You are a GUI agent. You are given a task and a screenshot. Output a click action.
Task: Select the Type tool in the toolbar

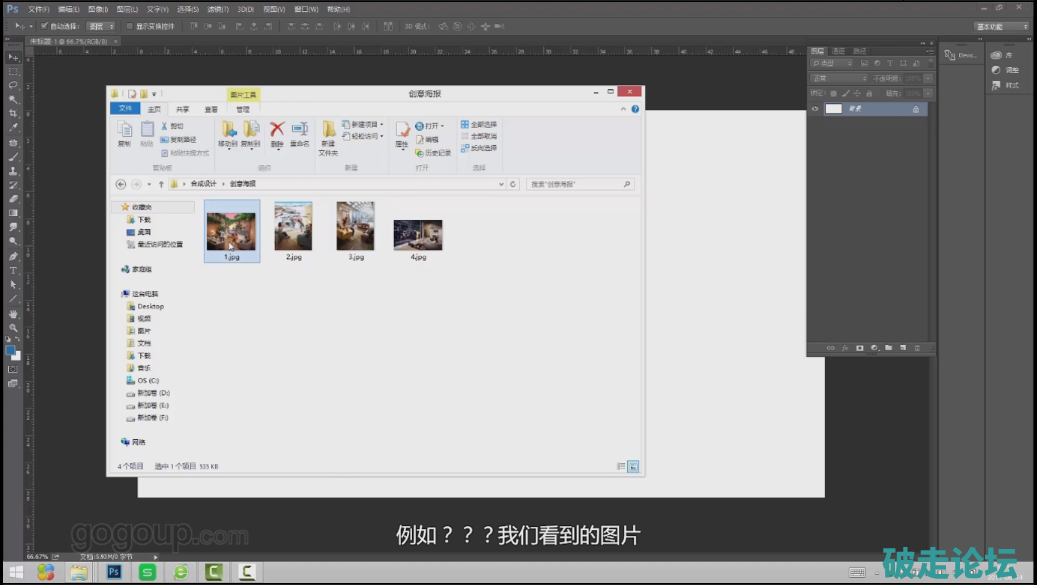14,270
